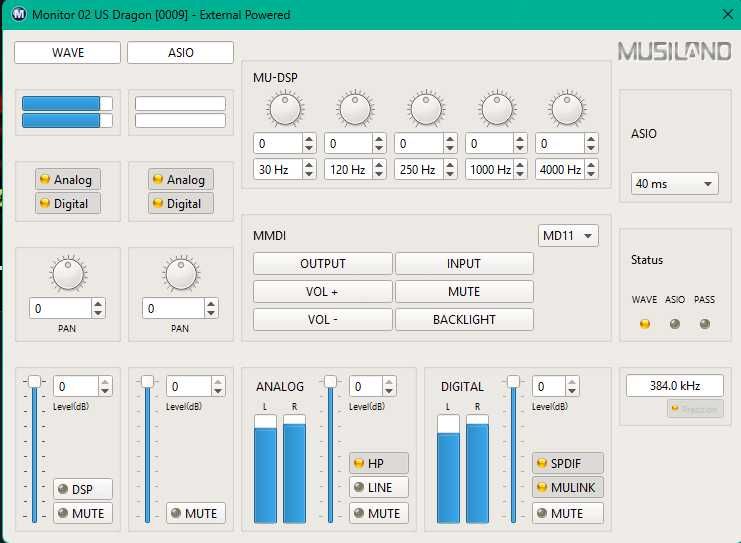Screen dimensions: 741x543
Task: Click the 384.0 kHz sample rate field
Action: (x=674, y=385)
